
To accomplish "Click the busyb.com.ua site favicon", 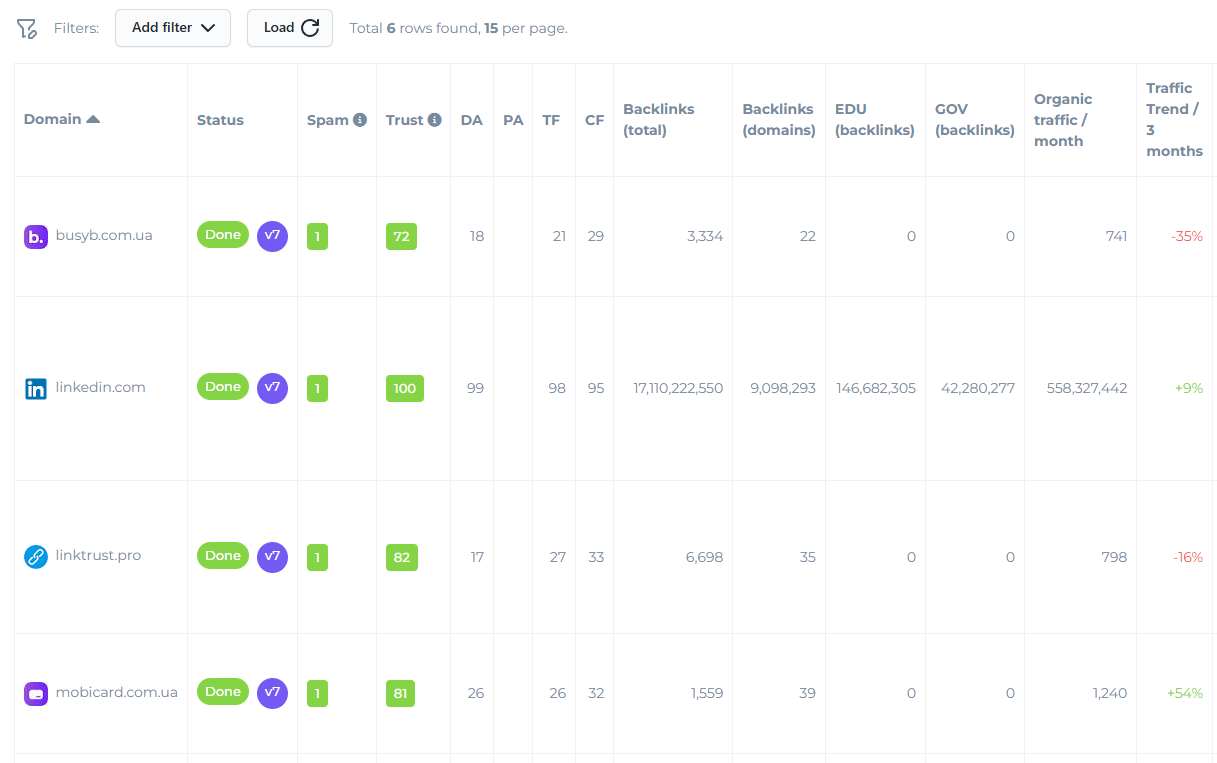I will (x=36, y=236).
